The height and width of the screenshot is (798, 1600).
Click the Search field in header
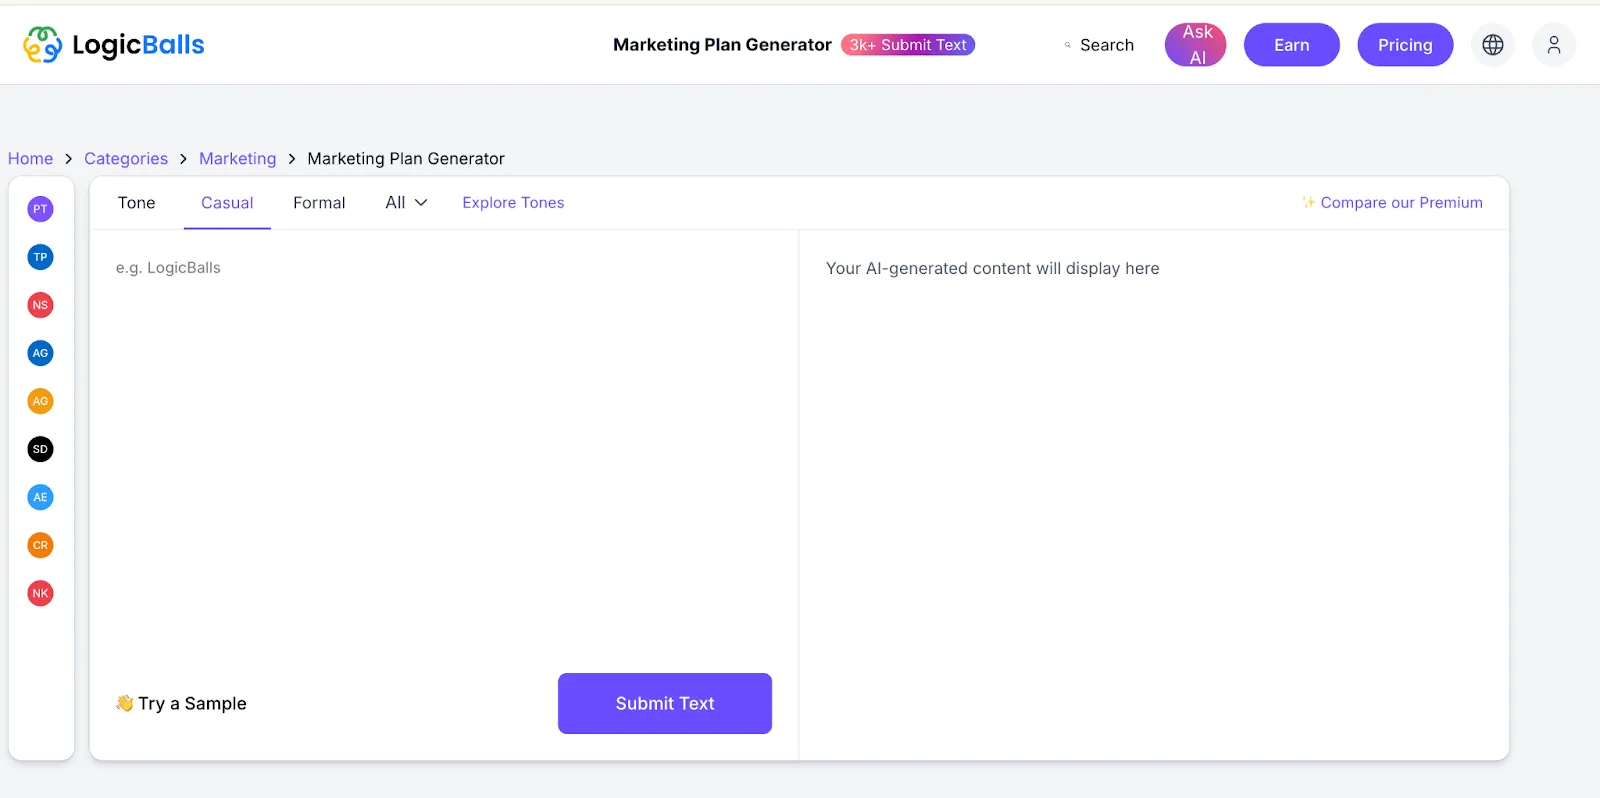(1099, 45)
